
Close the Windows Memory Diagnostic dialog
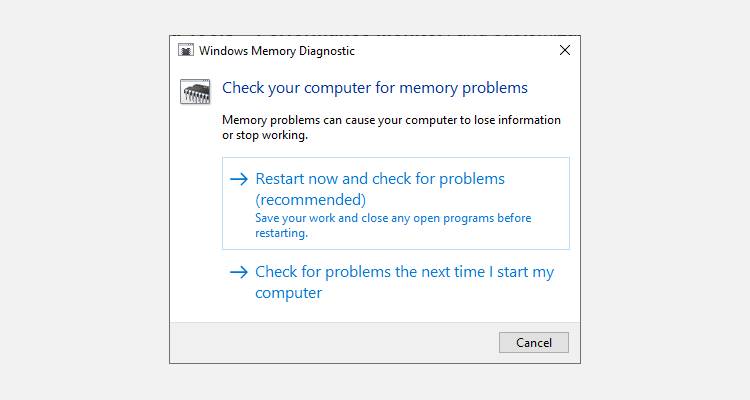(x=565, y=50)
